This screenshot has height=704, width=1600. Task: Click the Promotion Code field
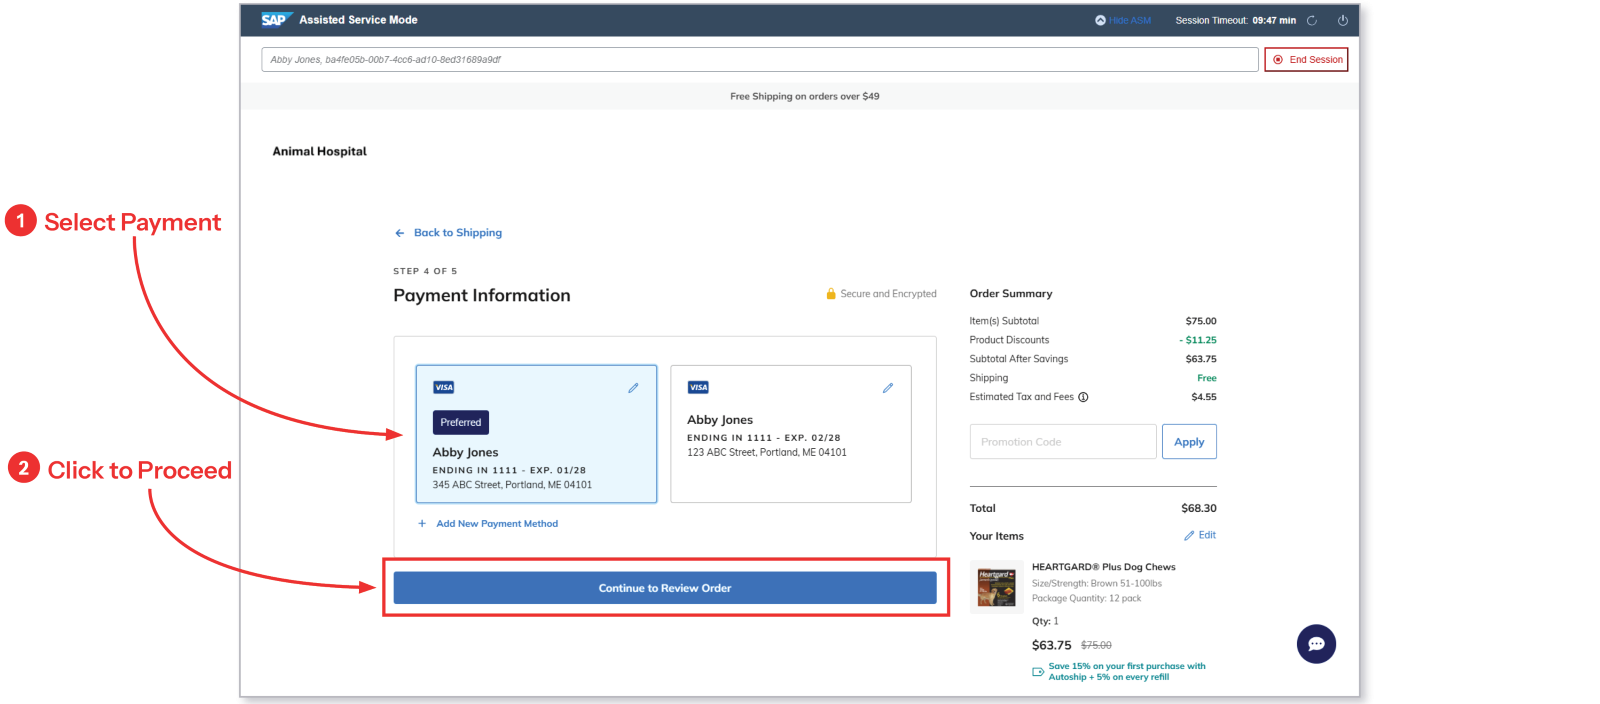1063,442
